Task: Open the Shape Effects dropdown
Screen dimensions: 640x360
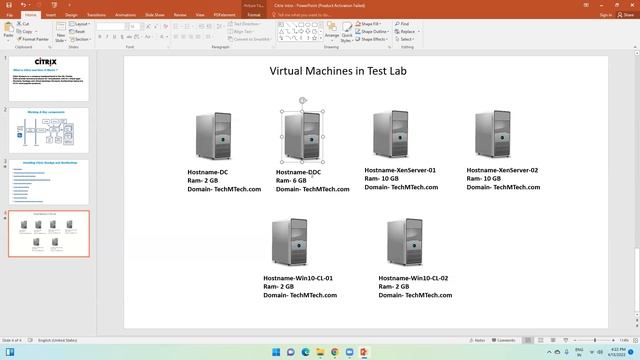Action: (371, 39)
